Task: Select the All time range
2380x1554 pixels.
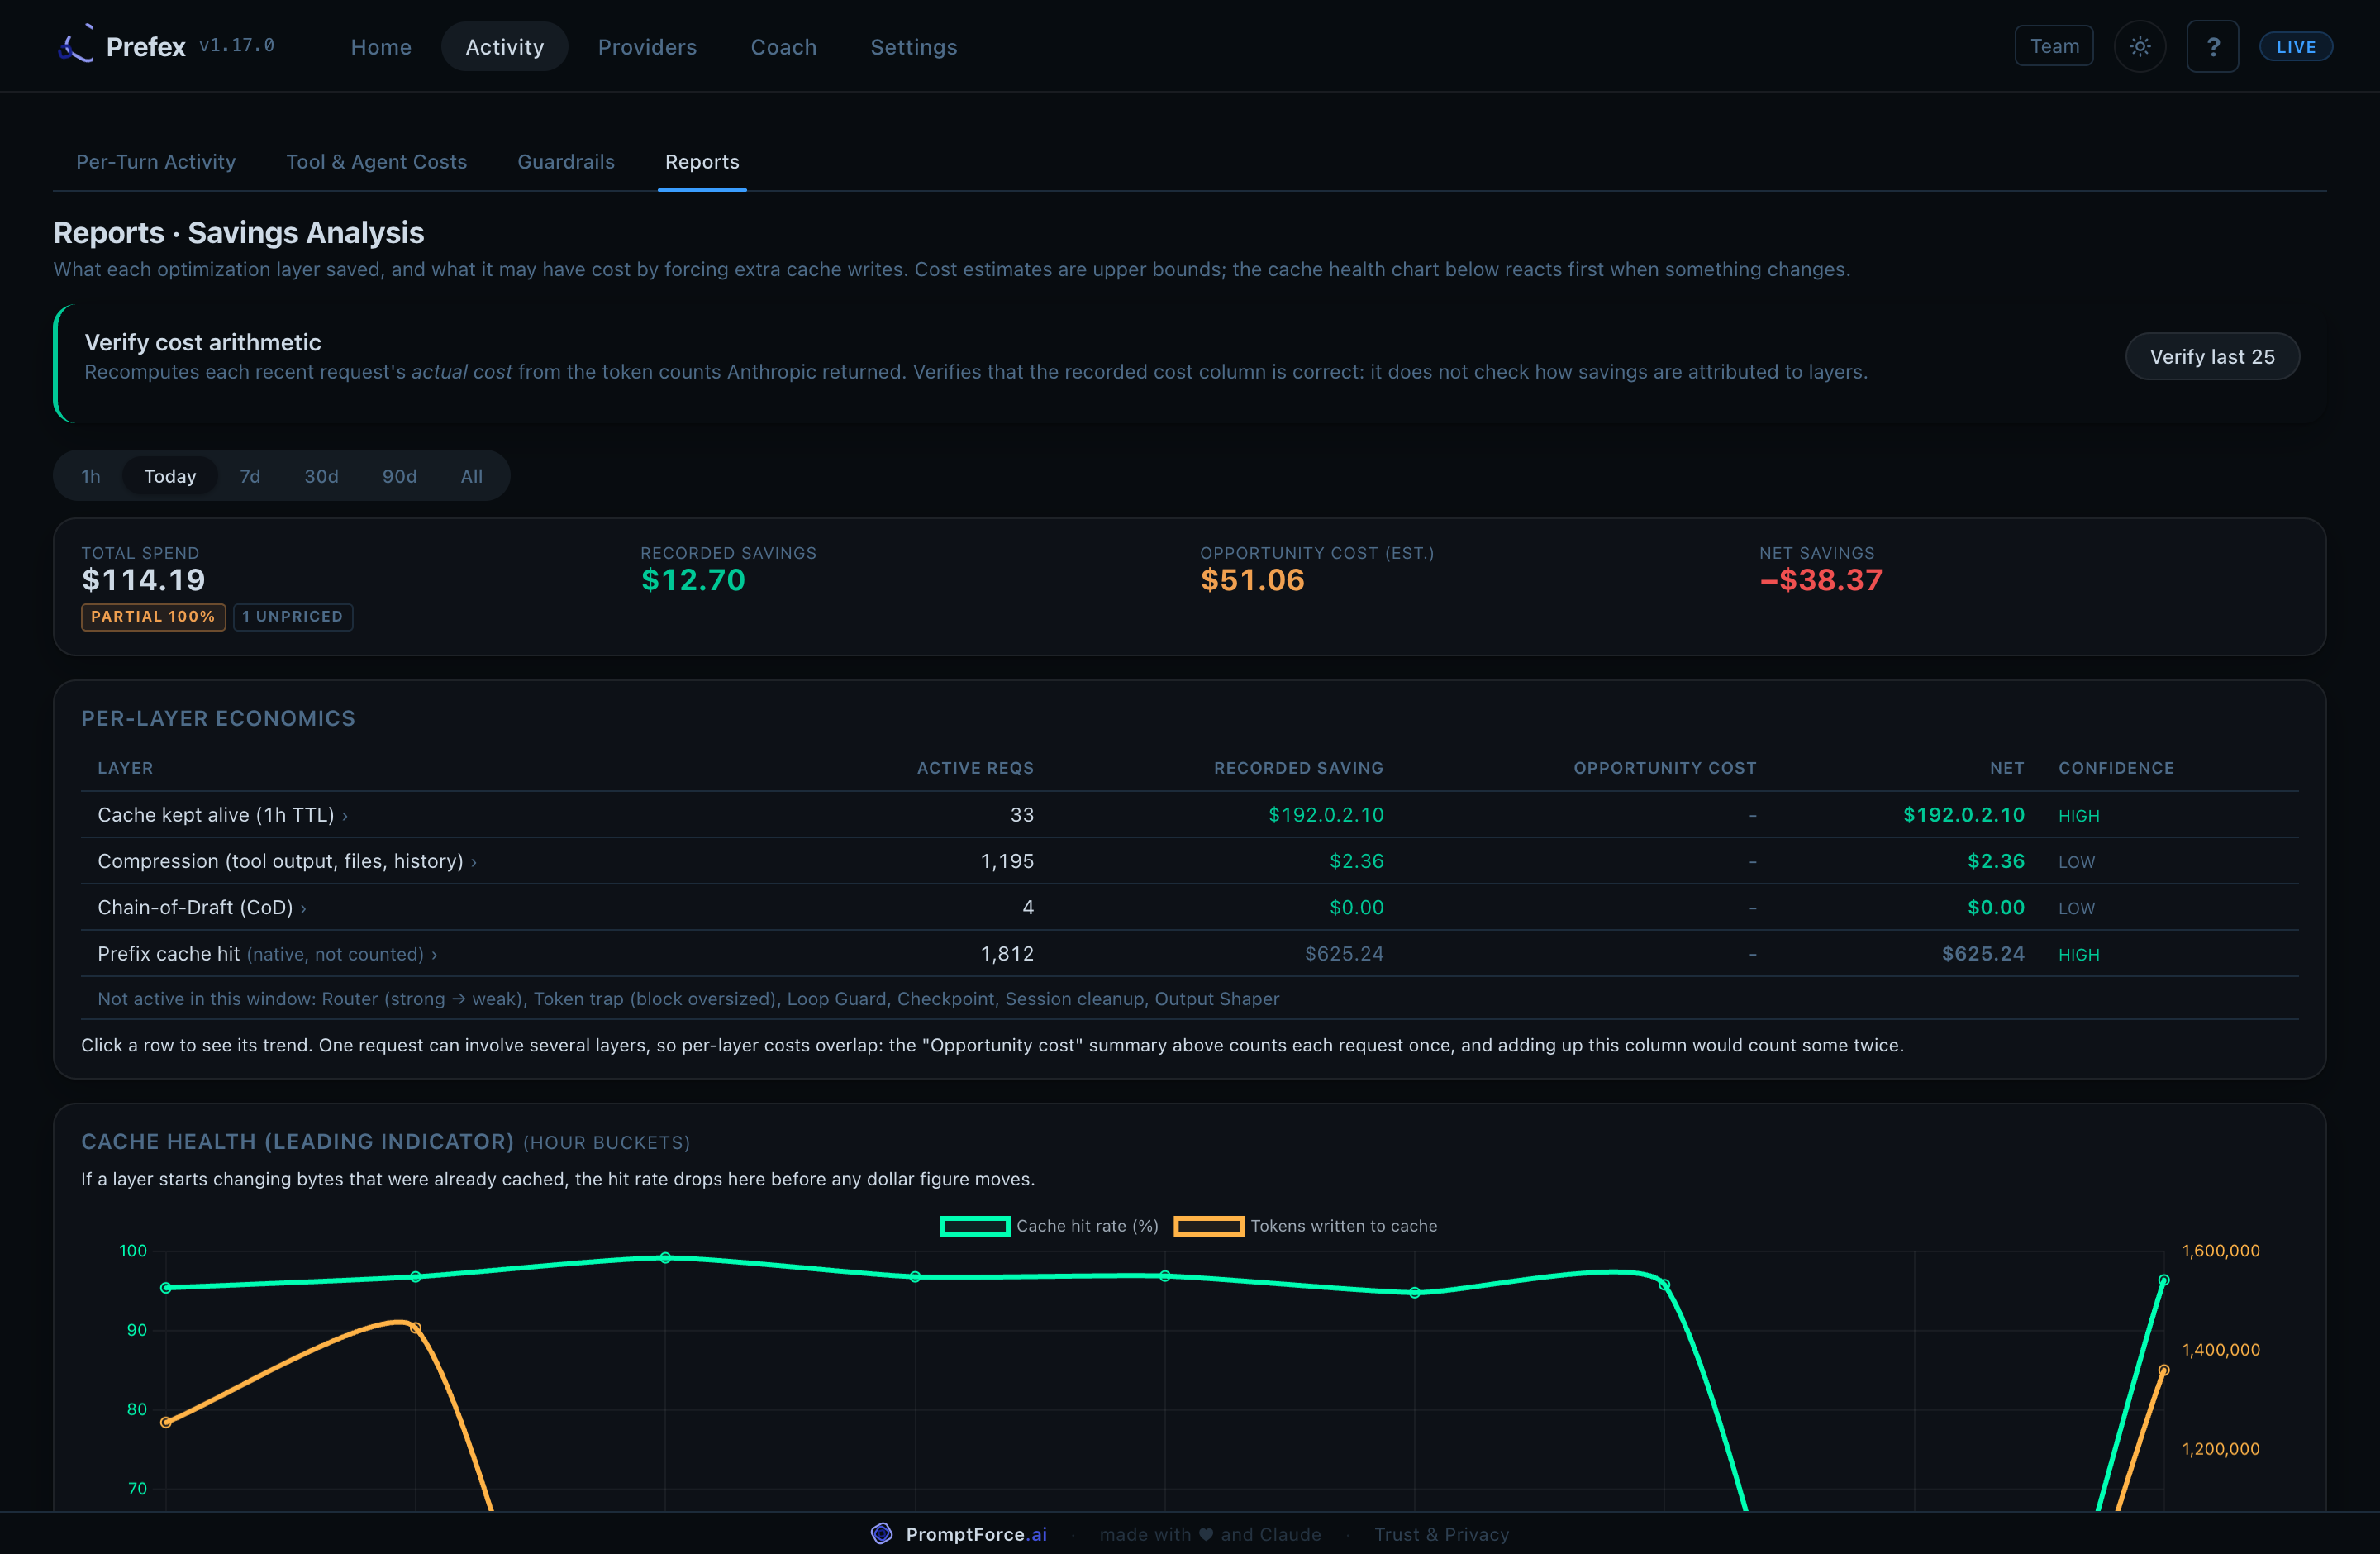Action: pyautogui.click(x=471, y=476)
